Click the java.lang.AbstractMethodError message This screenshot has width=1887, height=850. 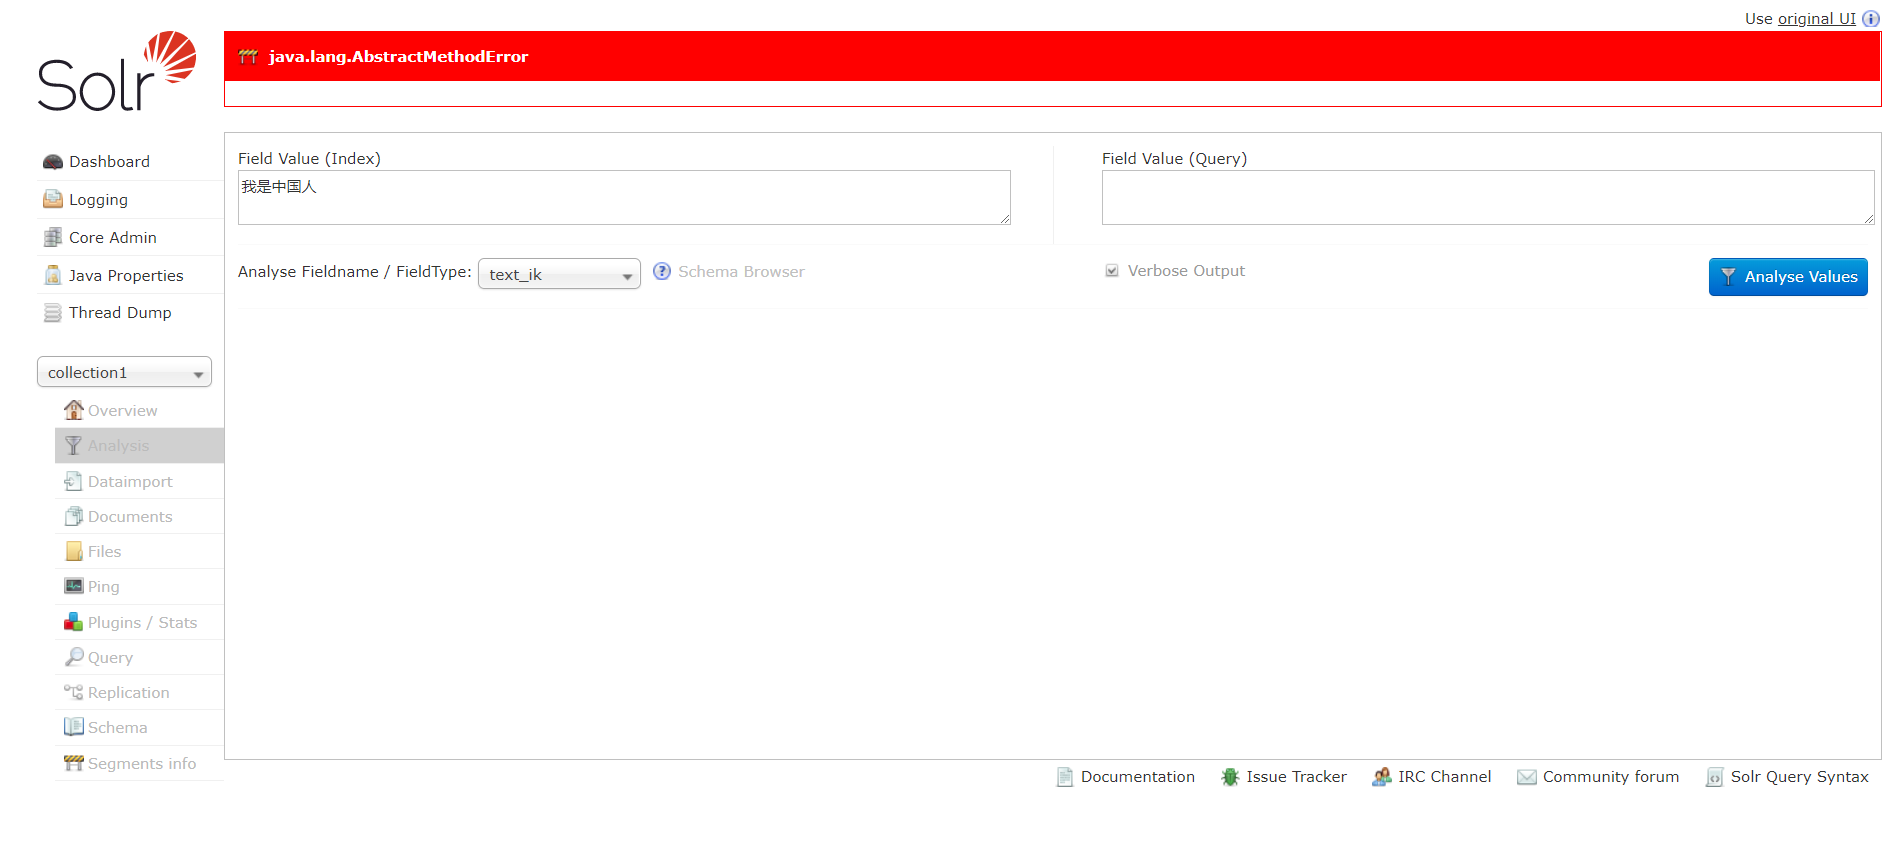398,57
